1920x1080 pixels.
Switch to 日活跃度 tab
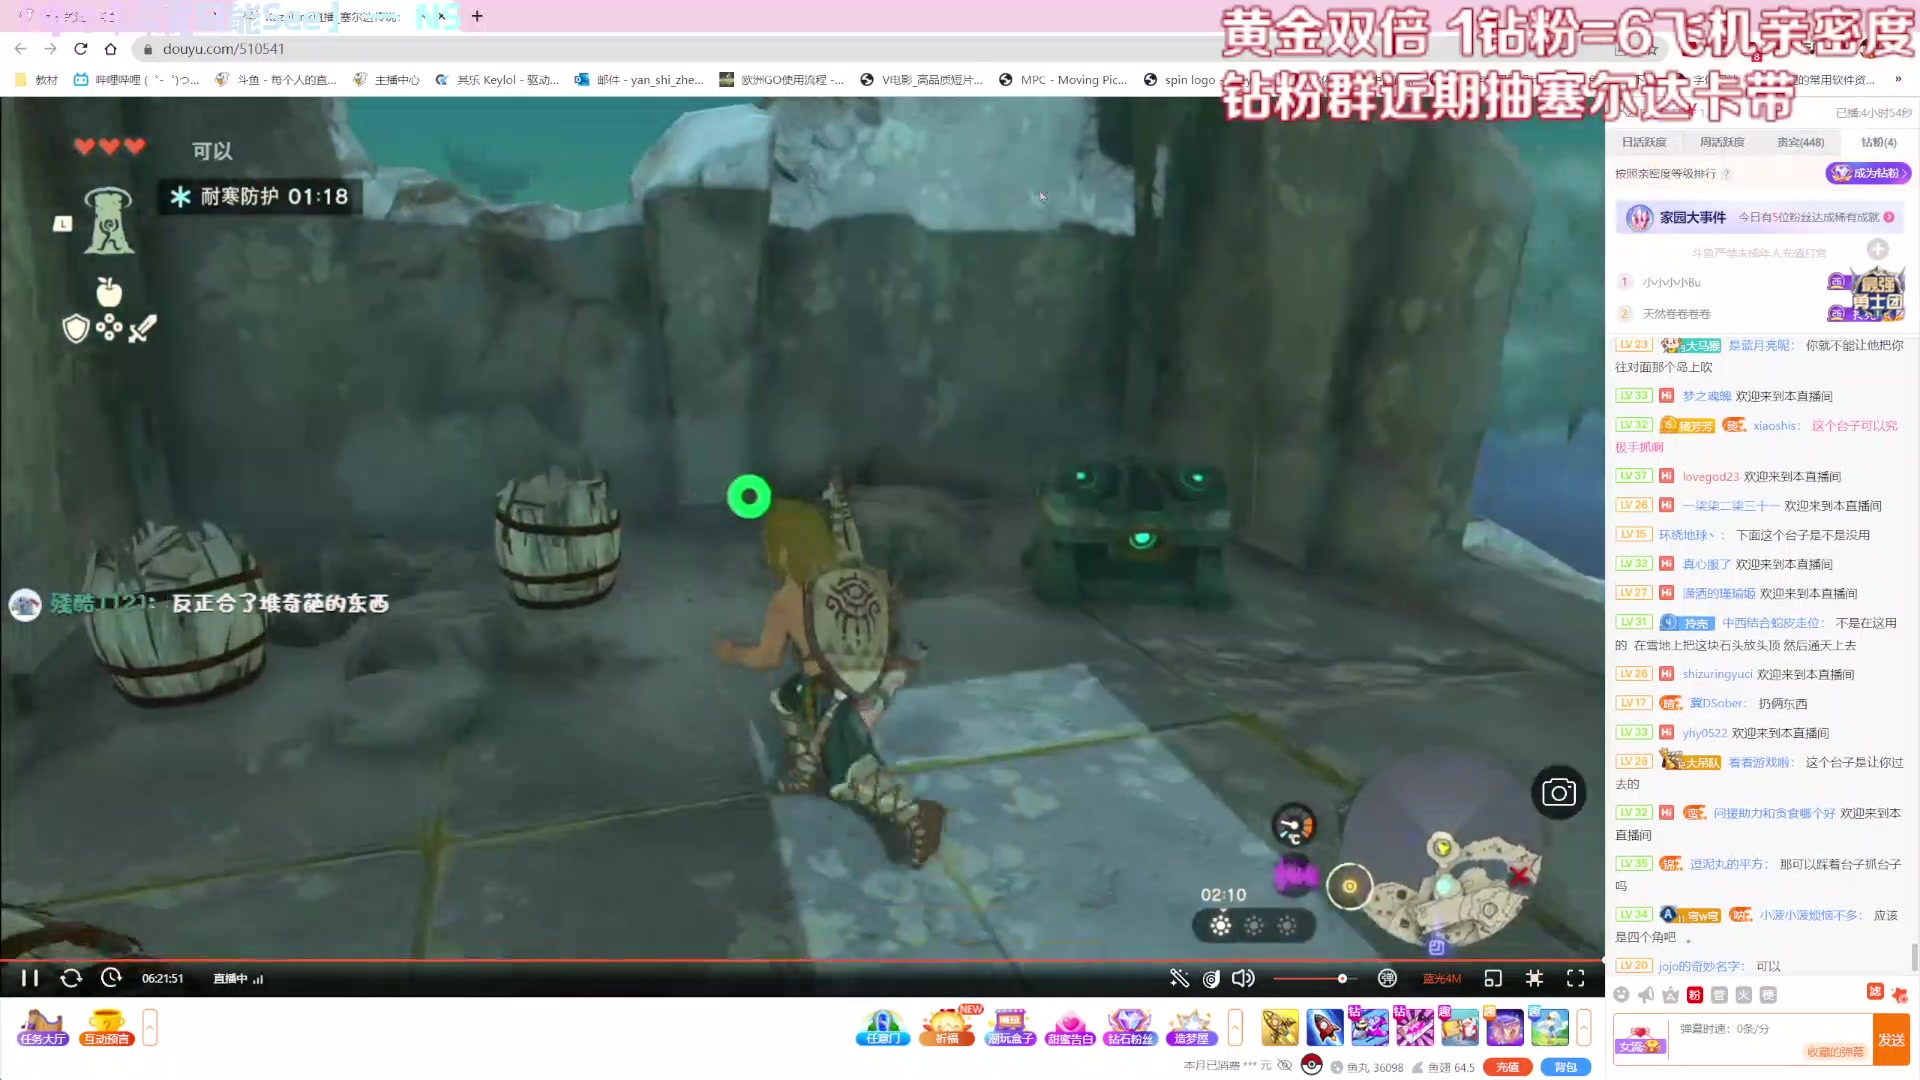[x=1644, y=142]
